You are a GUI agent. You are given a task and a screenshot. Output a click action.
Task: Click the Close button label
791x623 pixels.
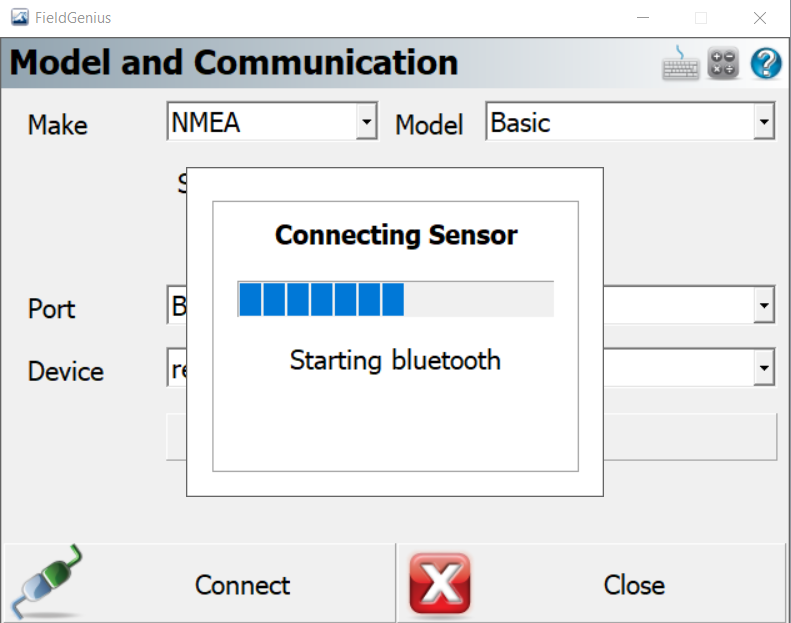coord(634,585)
